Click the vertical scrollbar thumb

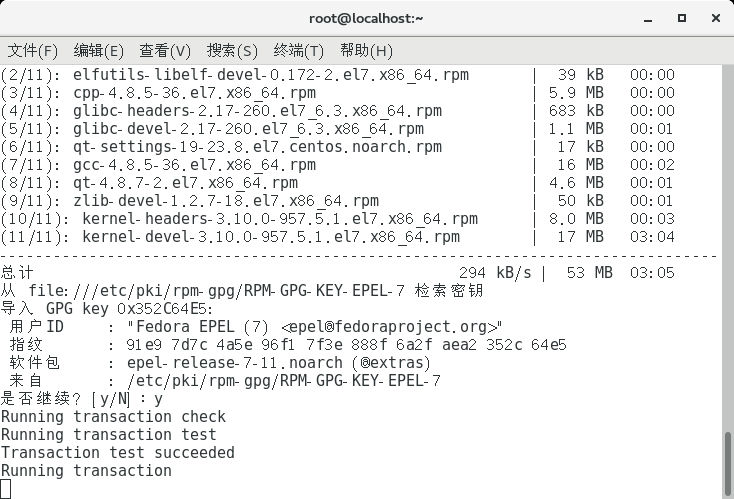[728, 464]
